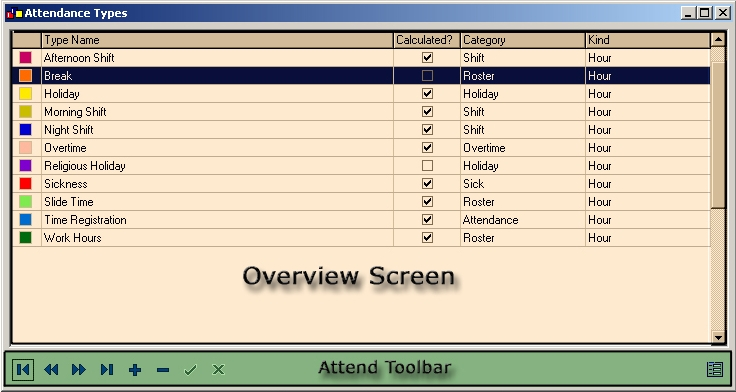Click the crimson swatch of Afternoon Shift

pyautogui.click(x=25, y=57)
